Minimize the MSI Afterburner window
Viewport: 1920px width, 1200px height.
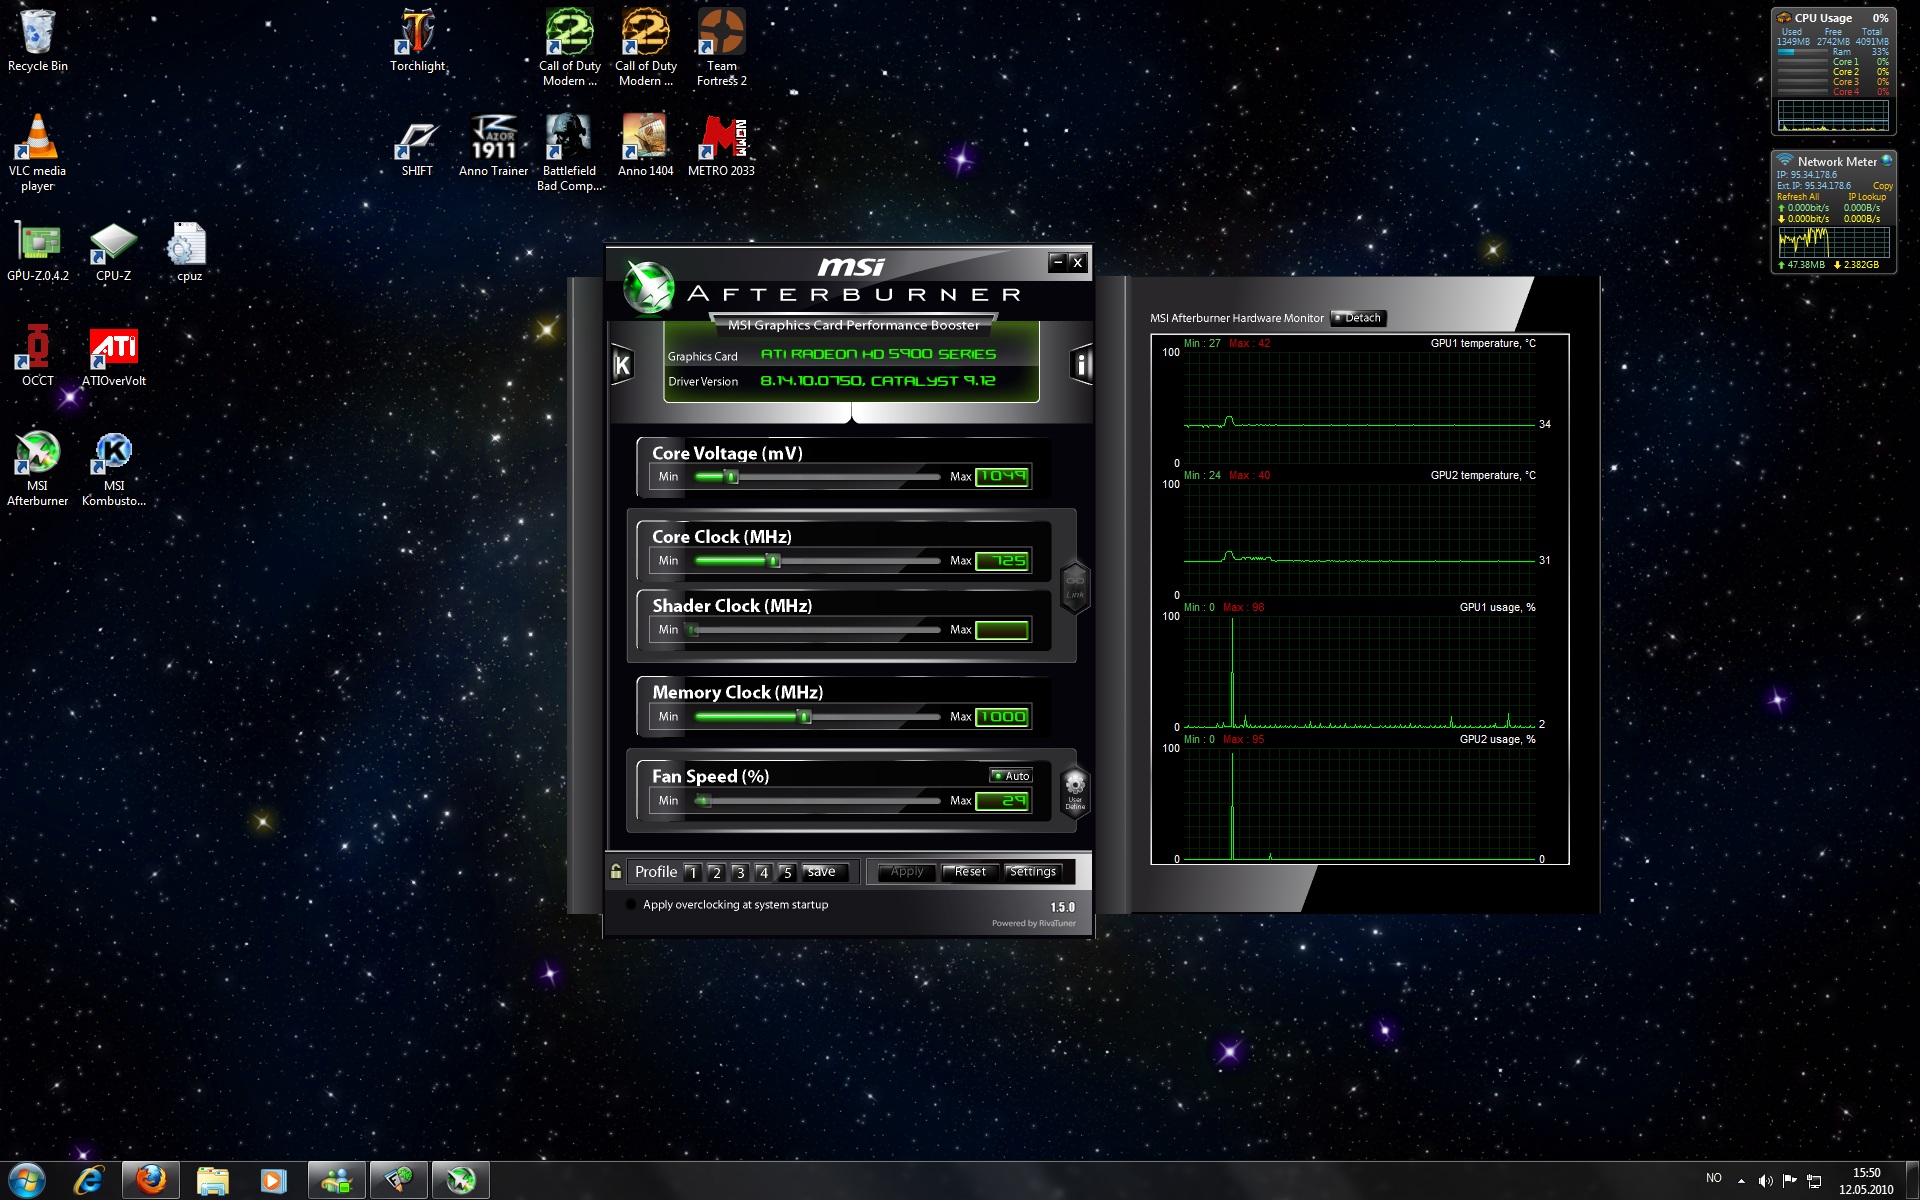pyautogui.click(x=1057, y=262)
